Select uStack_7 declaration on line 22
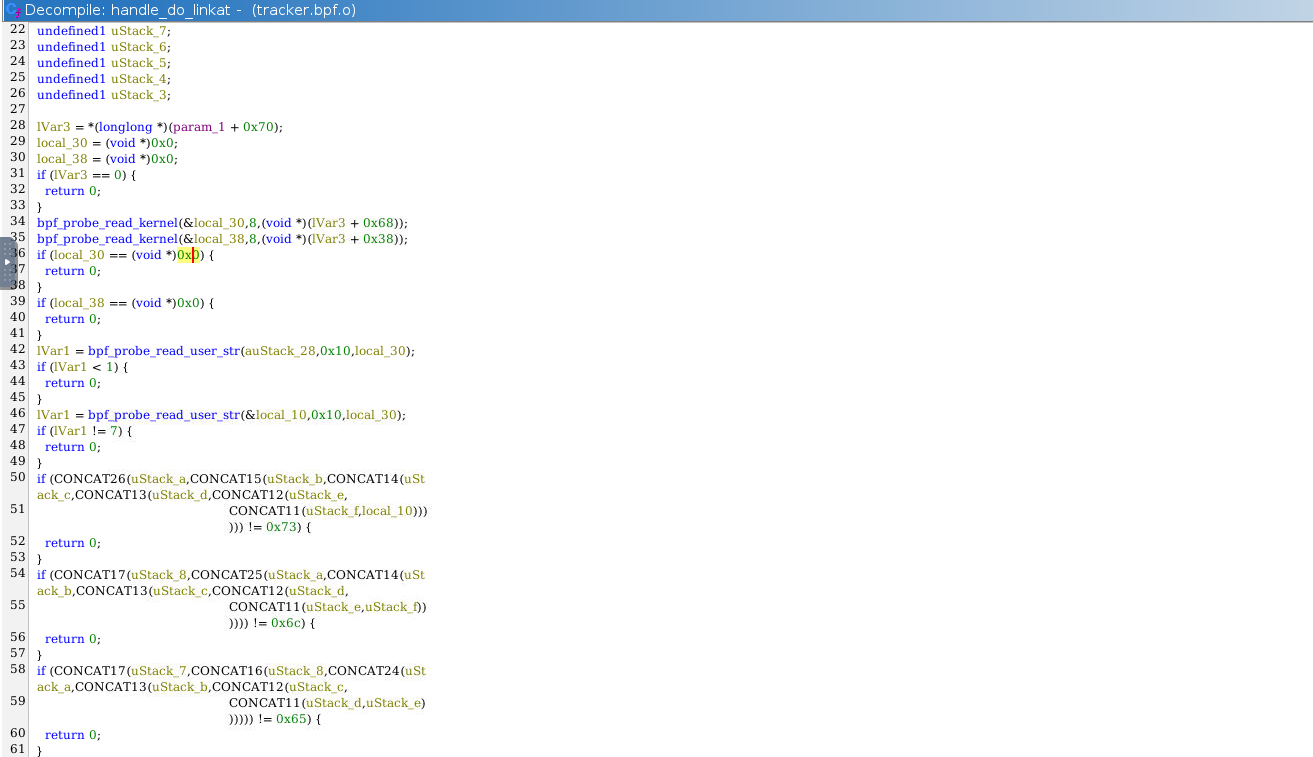This screenshot has height=757, width=1313. tap(139, 31)
